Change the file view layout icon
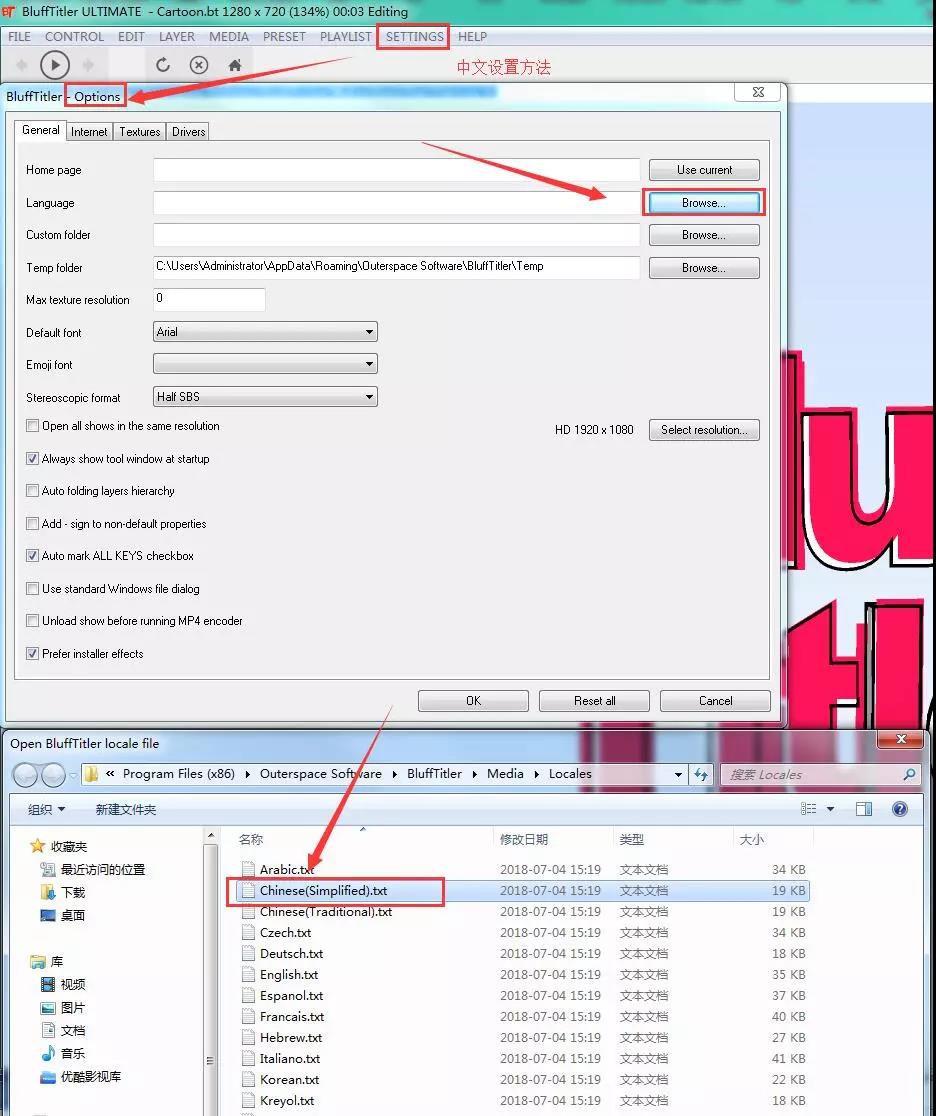936x1116 pixels. [809, 809]
